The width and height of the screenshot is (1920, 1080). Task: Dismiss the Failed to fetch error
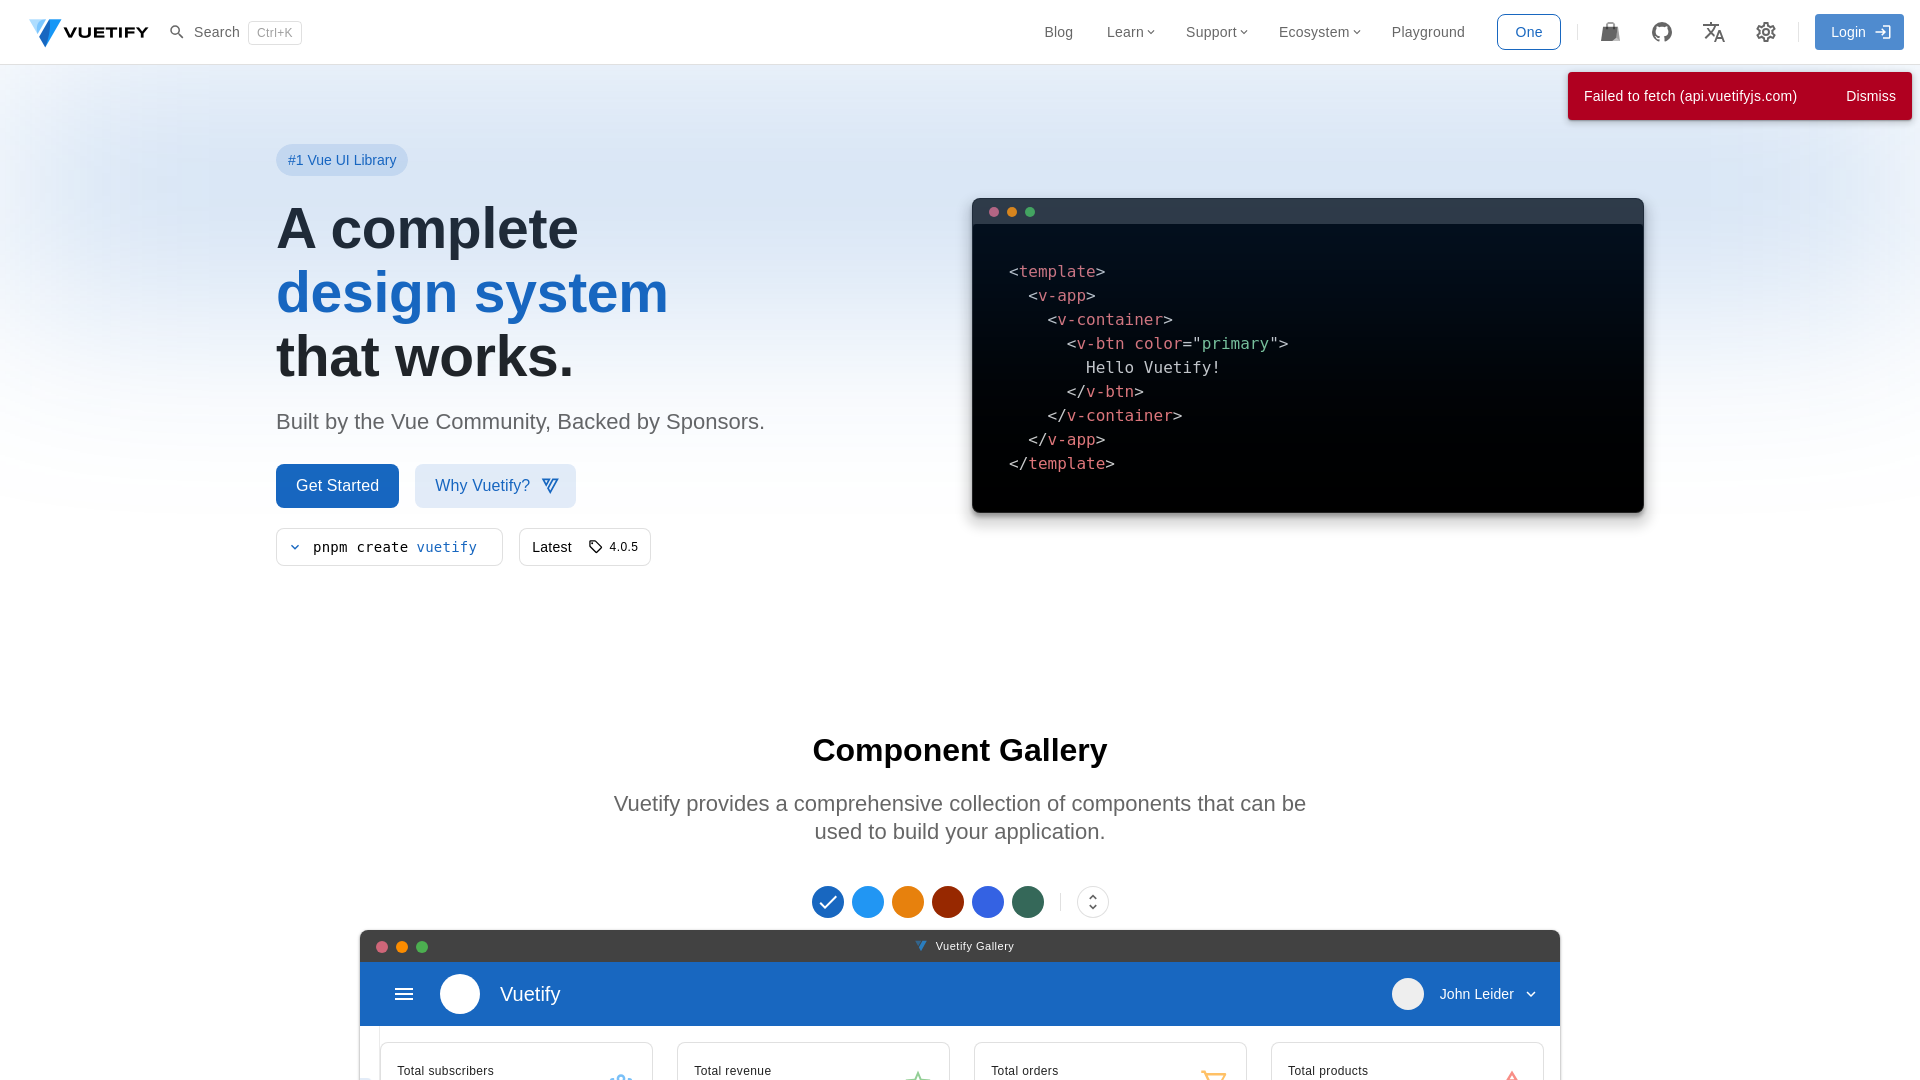(1870, 96)
